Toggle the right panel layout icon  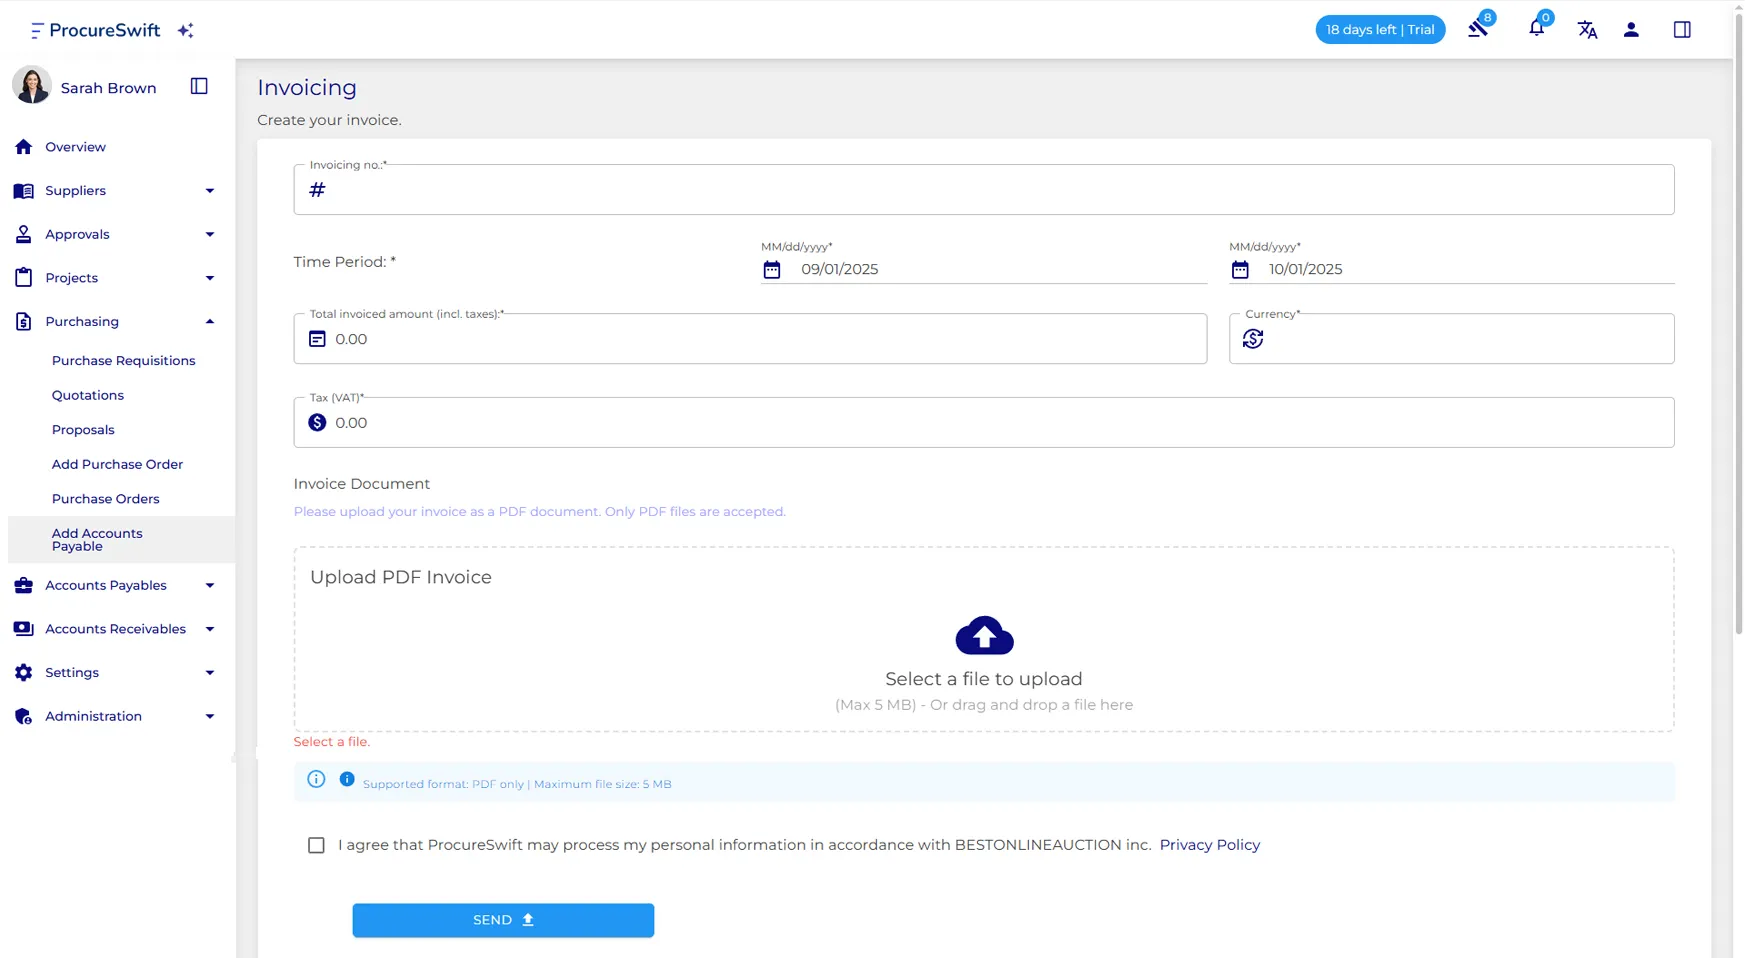(x=1682, y=30)
